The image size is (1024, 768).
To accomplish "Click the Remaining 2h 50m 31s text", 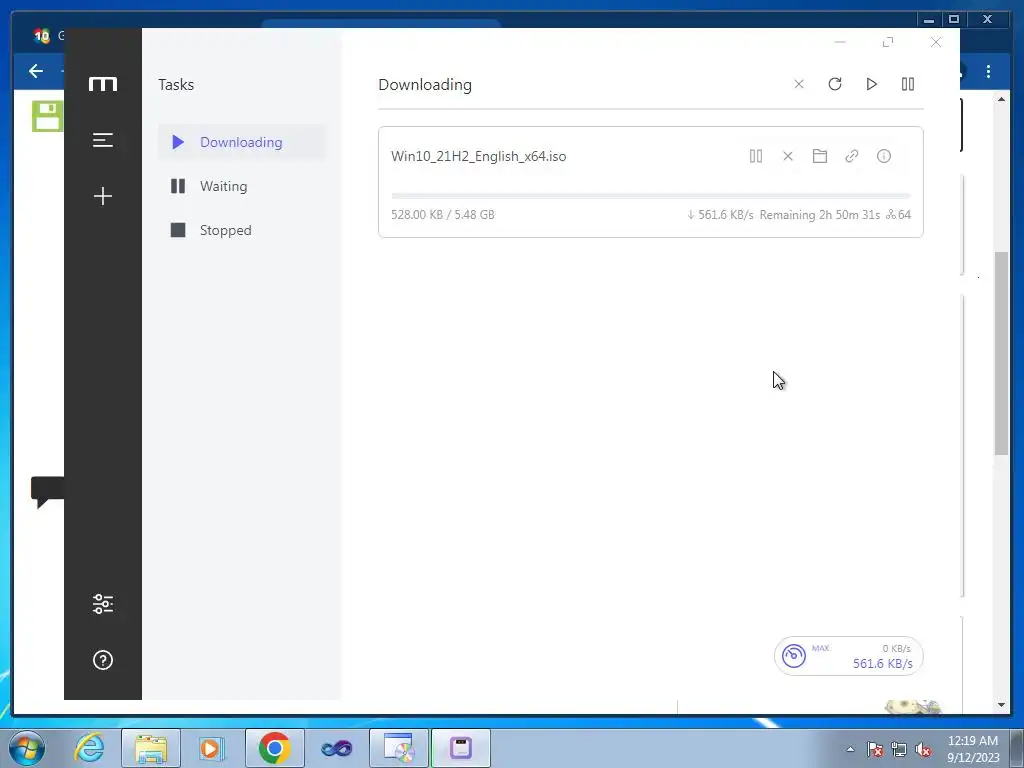I will (x=820, y=215).
